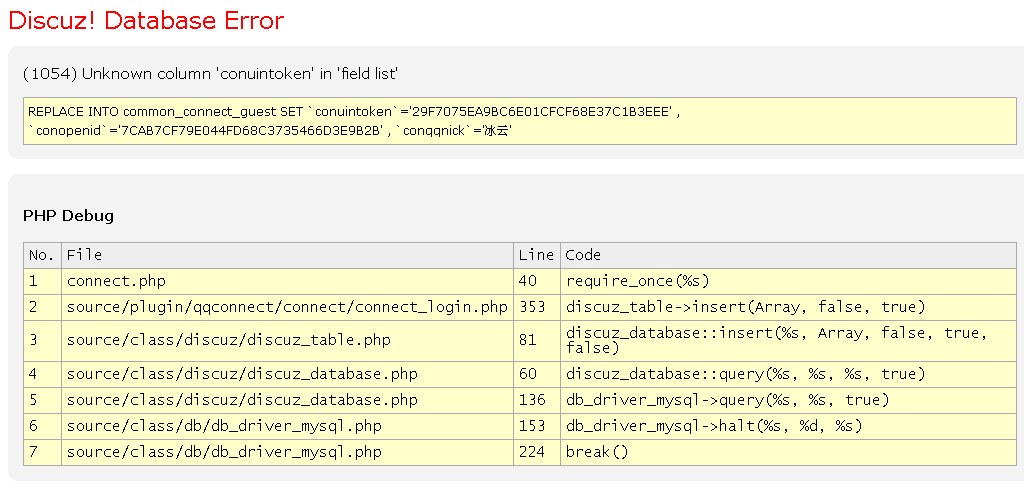The image size is (1024, 487).
Task: Select the connect_login.php file path cell
Action: click(287, 307)
